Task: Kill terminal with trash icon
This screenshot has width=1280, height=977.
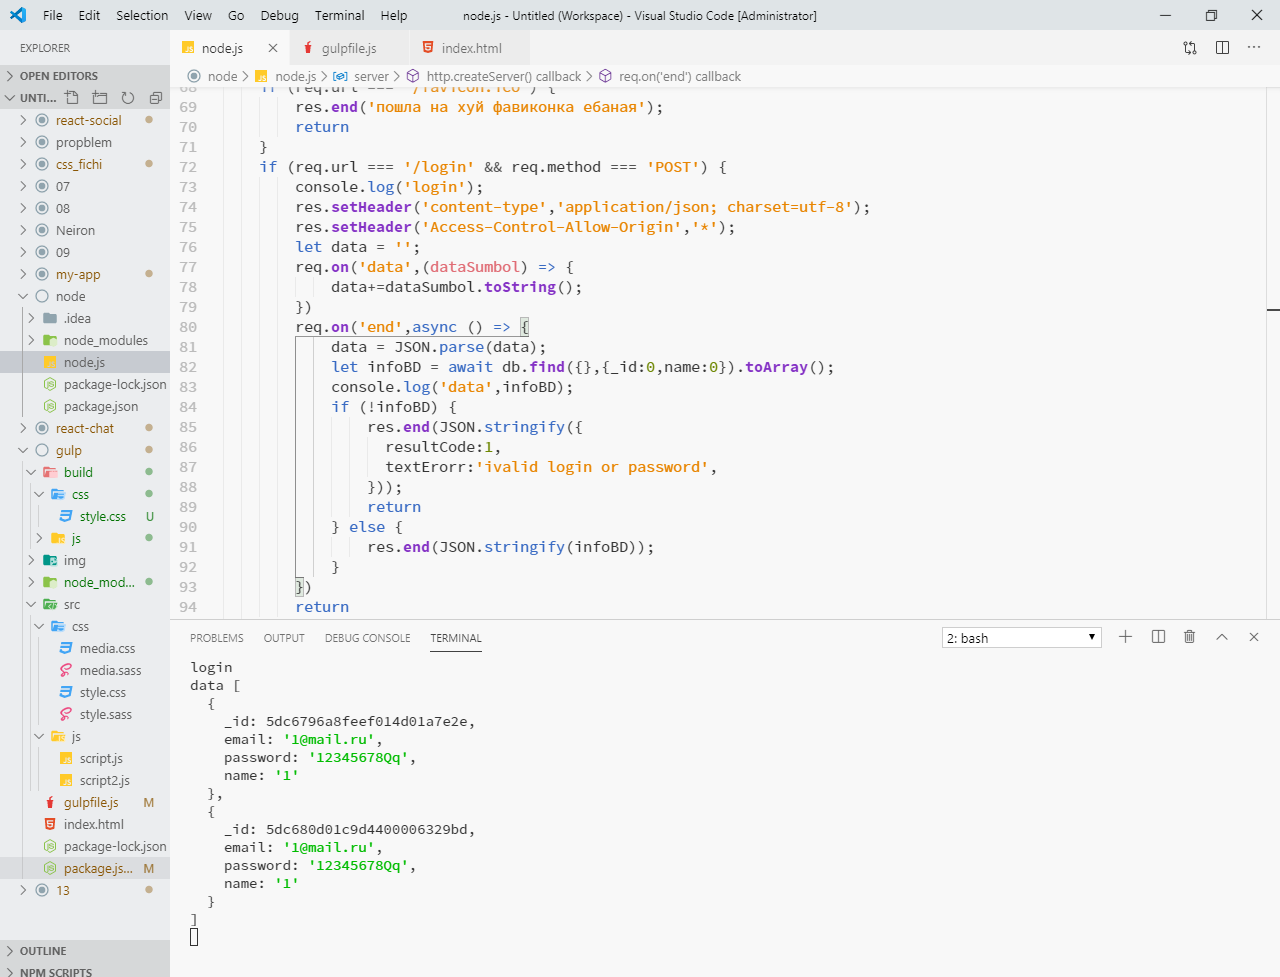Action: click(1190, 637)
